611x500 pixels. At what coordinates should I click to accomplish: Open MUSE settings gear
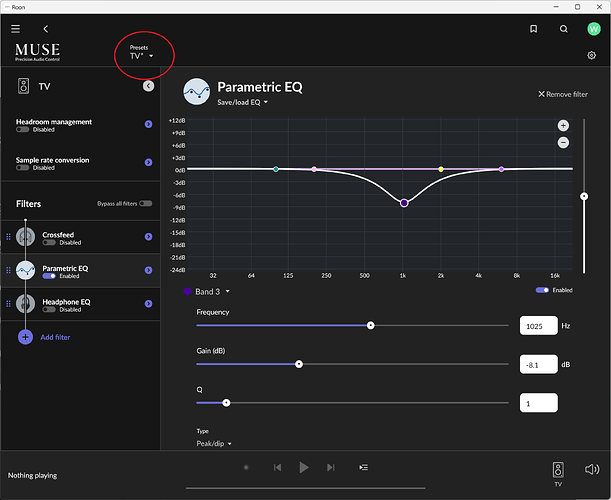click(591, 55)
